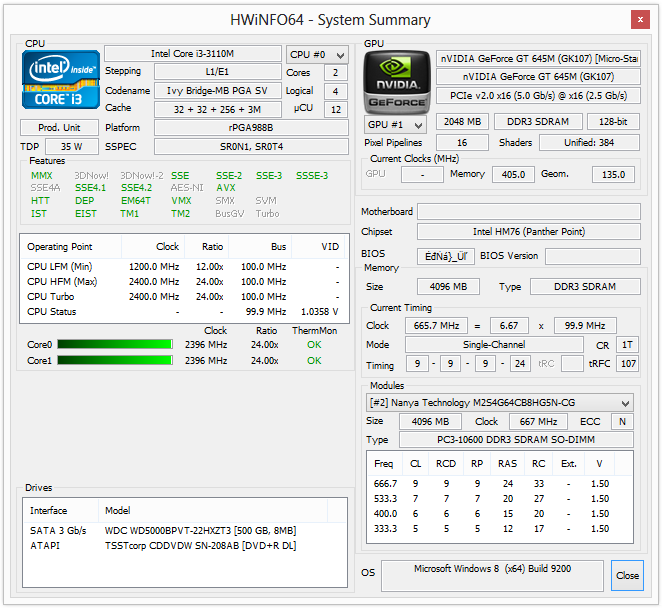Click the Stepping value L1/E1
Viewport: 662px width, 608px height.
pyautogui.click(x=217, y=72)
